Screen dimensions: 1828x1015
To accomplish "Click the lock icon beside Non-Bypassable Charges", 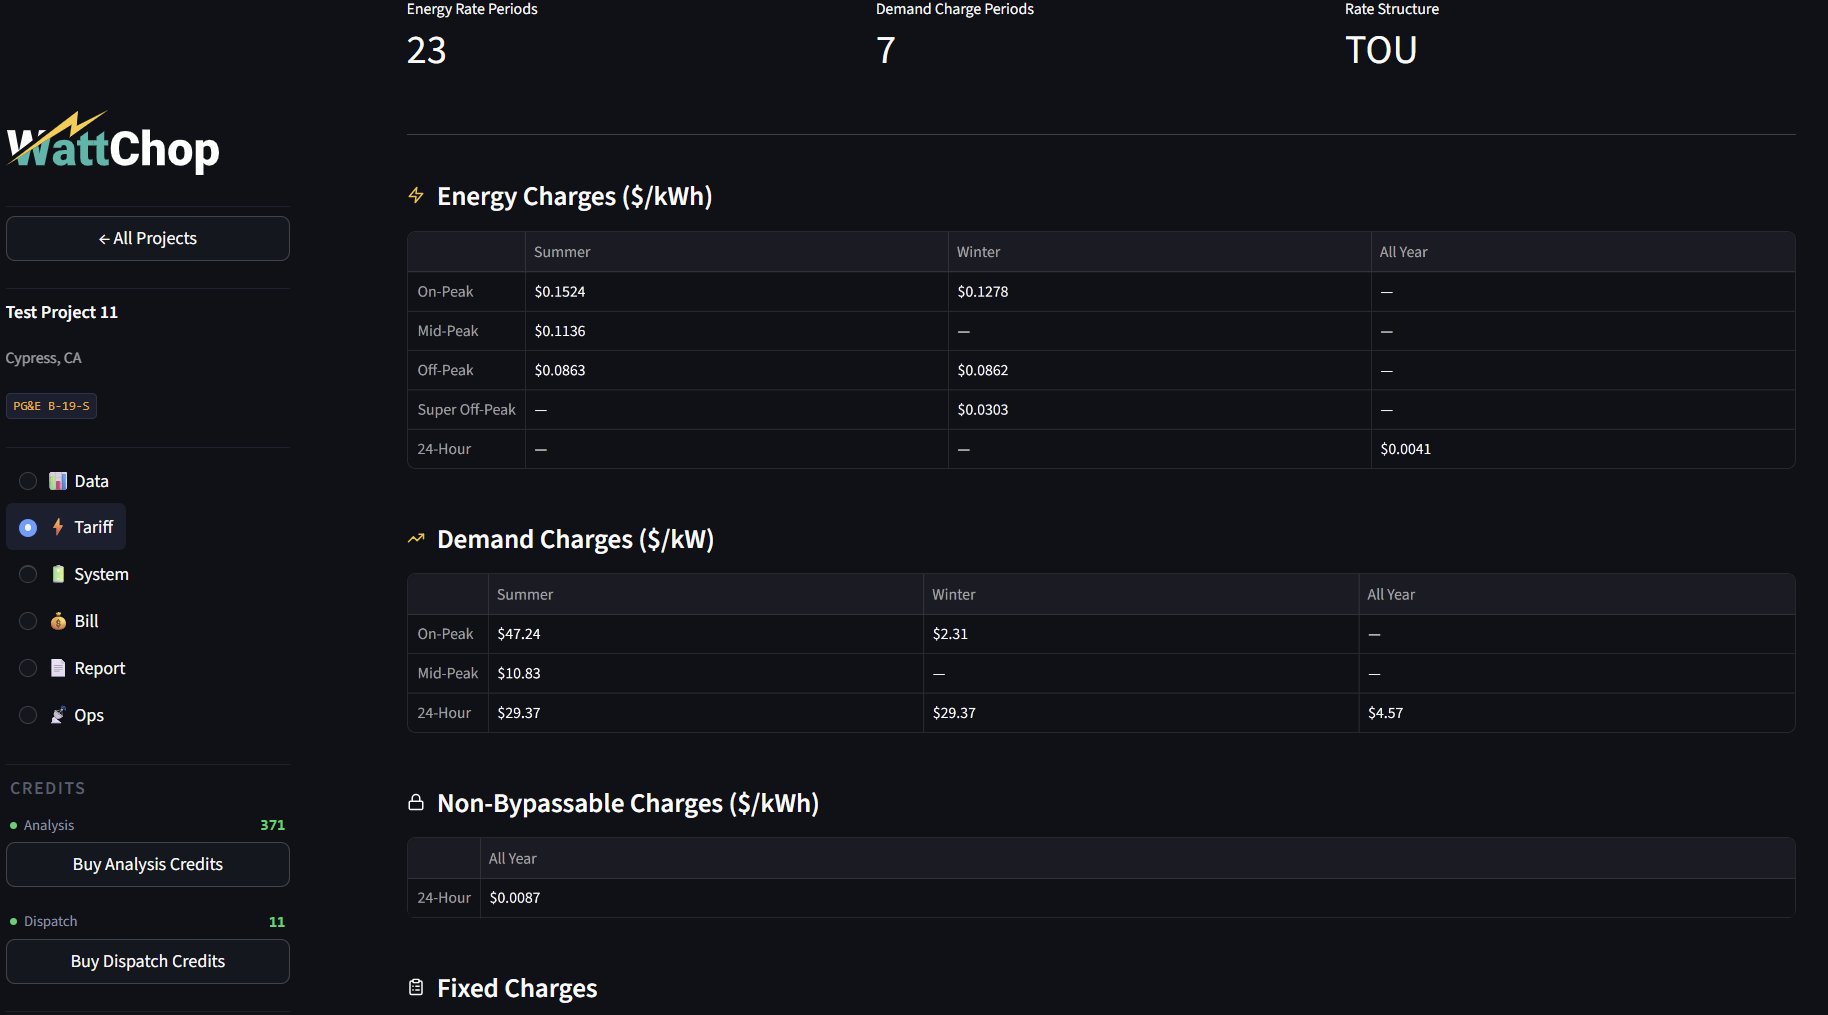I will click(x=416, y=802).
